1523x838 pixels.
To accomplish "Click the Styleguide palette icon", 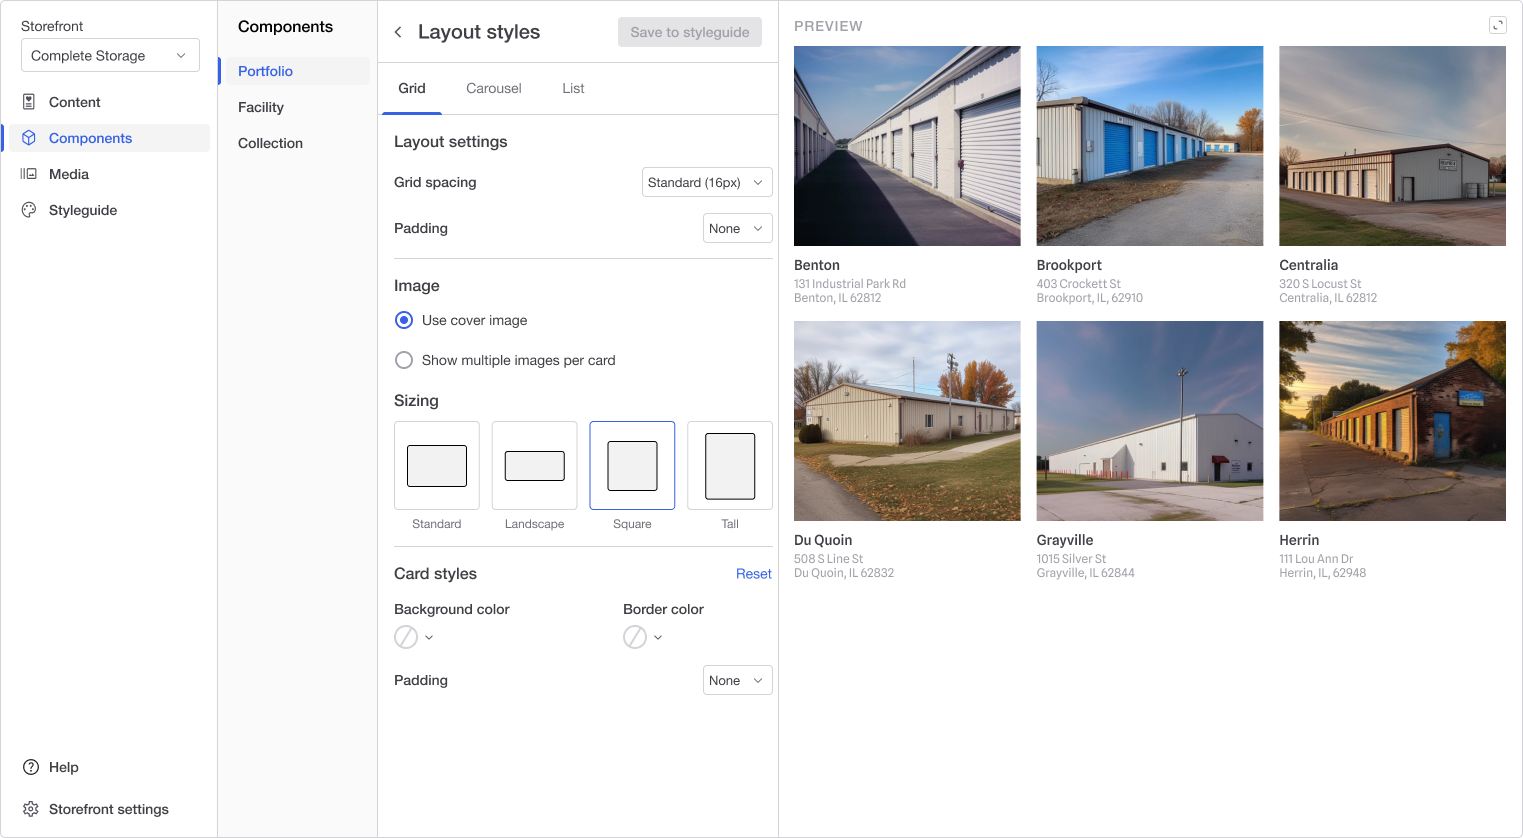I will (x=29, y=210).
